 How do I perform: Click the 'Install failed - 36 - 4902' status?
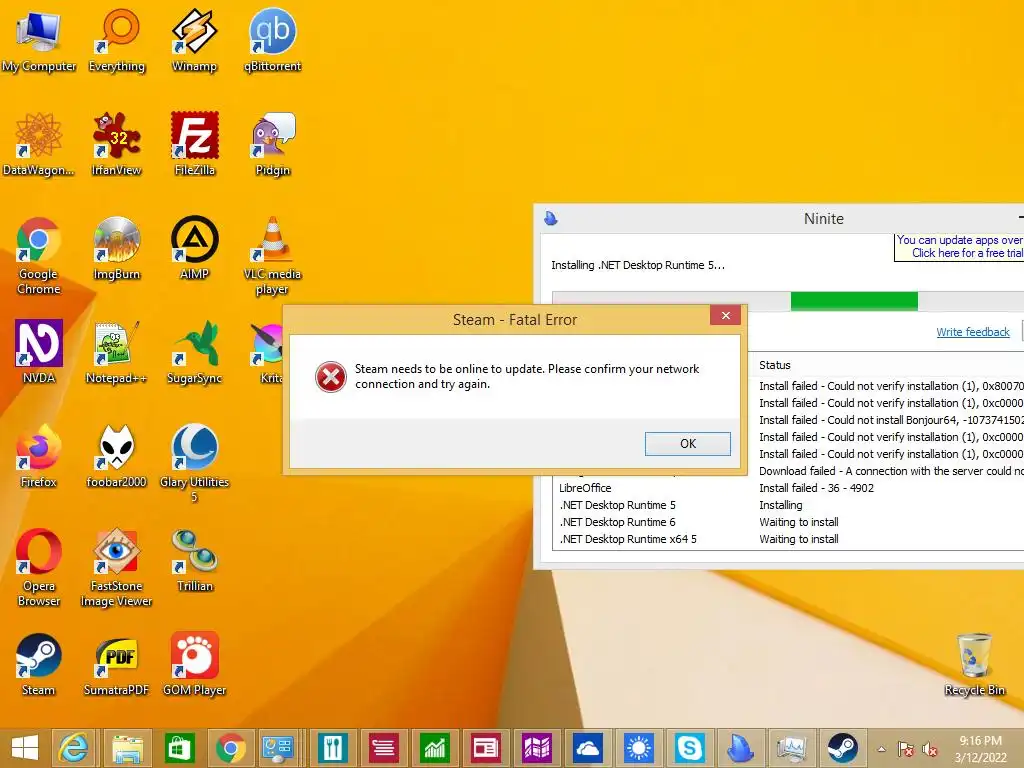816,488
